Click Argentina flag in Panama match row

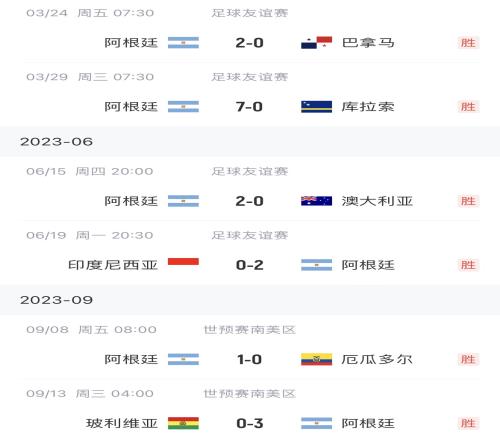(x=183, y=43)
